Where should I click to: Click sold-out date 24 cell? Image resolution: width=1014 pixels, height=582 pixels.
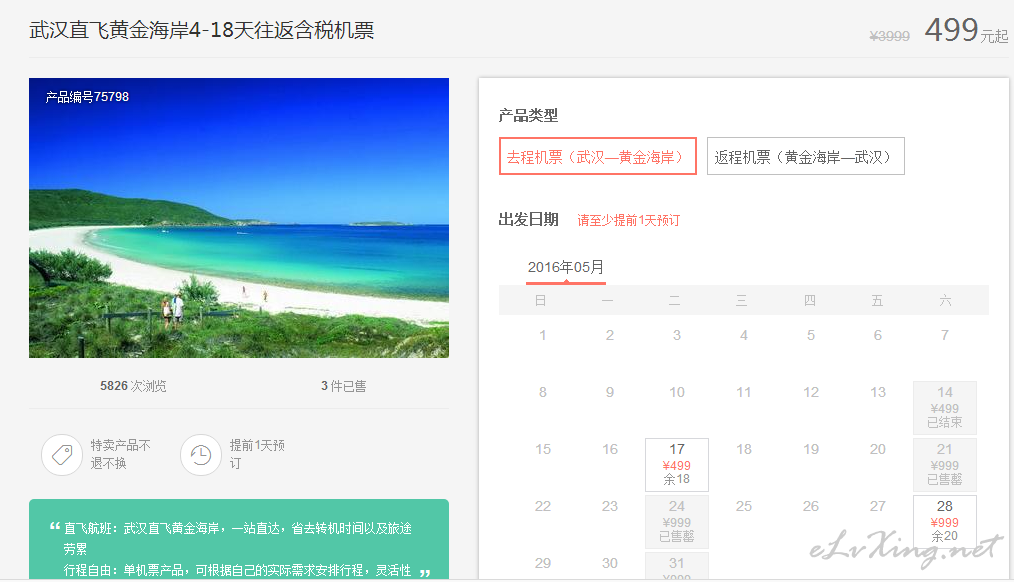(x=676, y=521)
